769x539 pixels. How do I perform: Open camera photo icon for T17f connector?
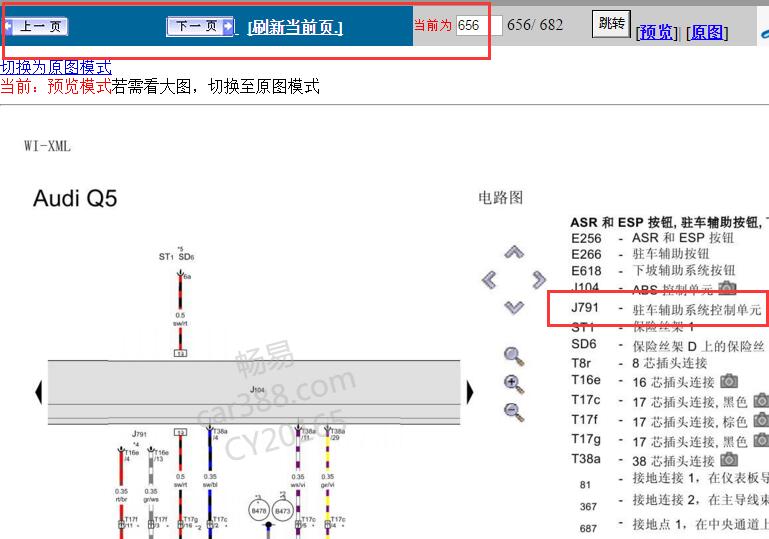(761, 420)
